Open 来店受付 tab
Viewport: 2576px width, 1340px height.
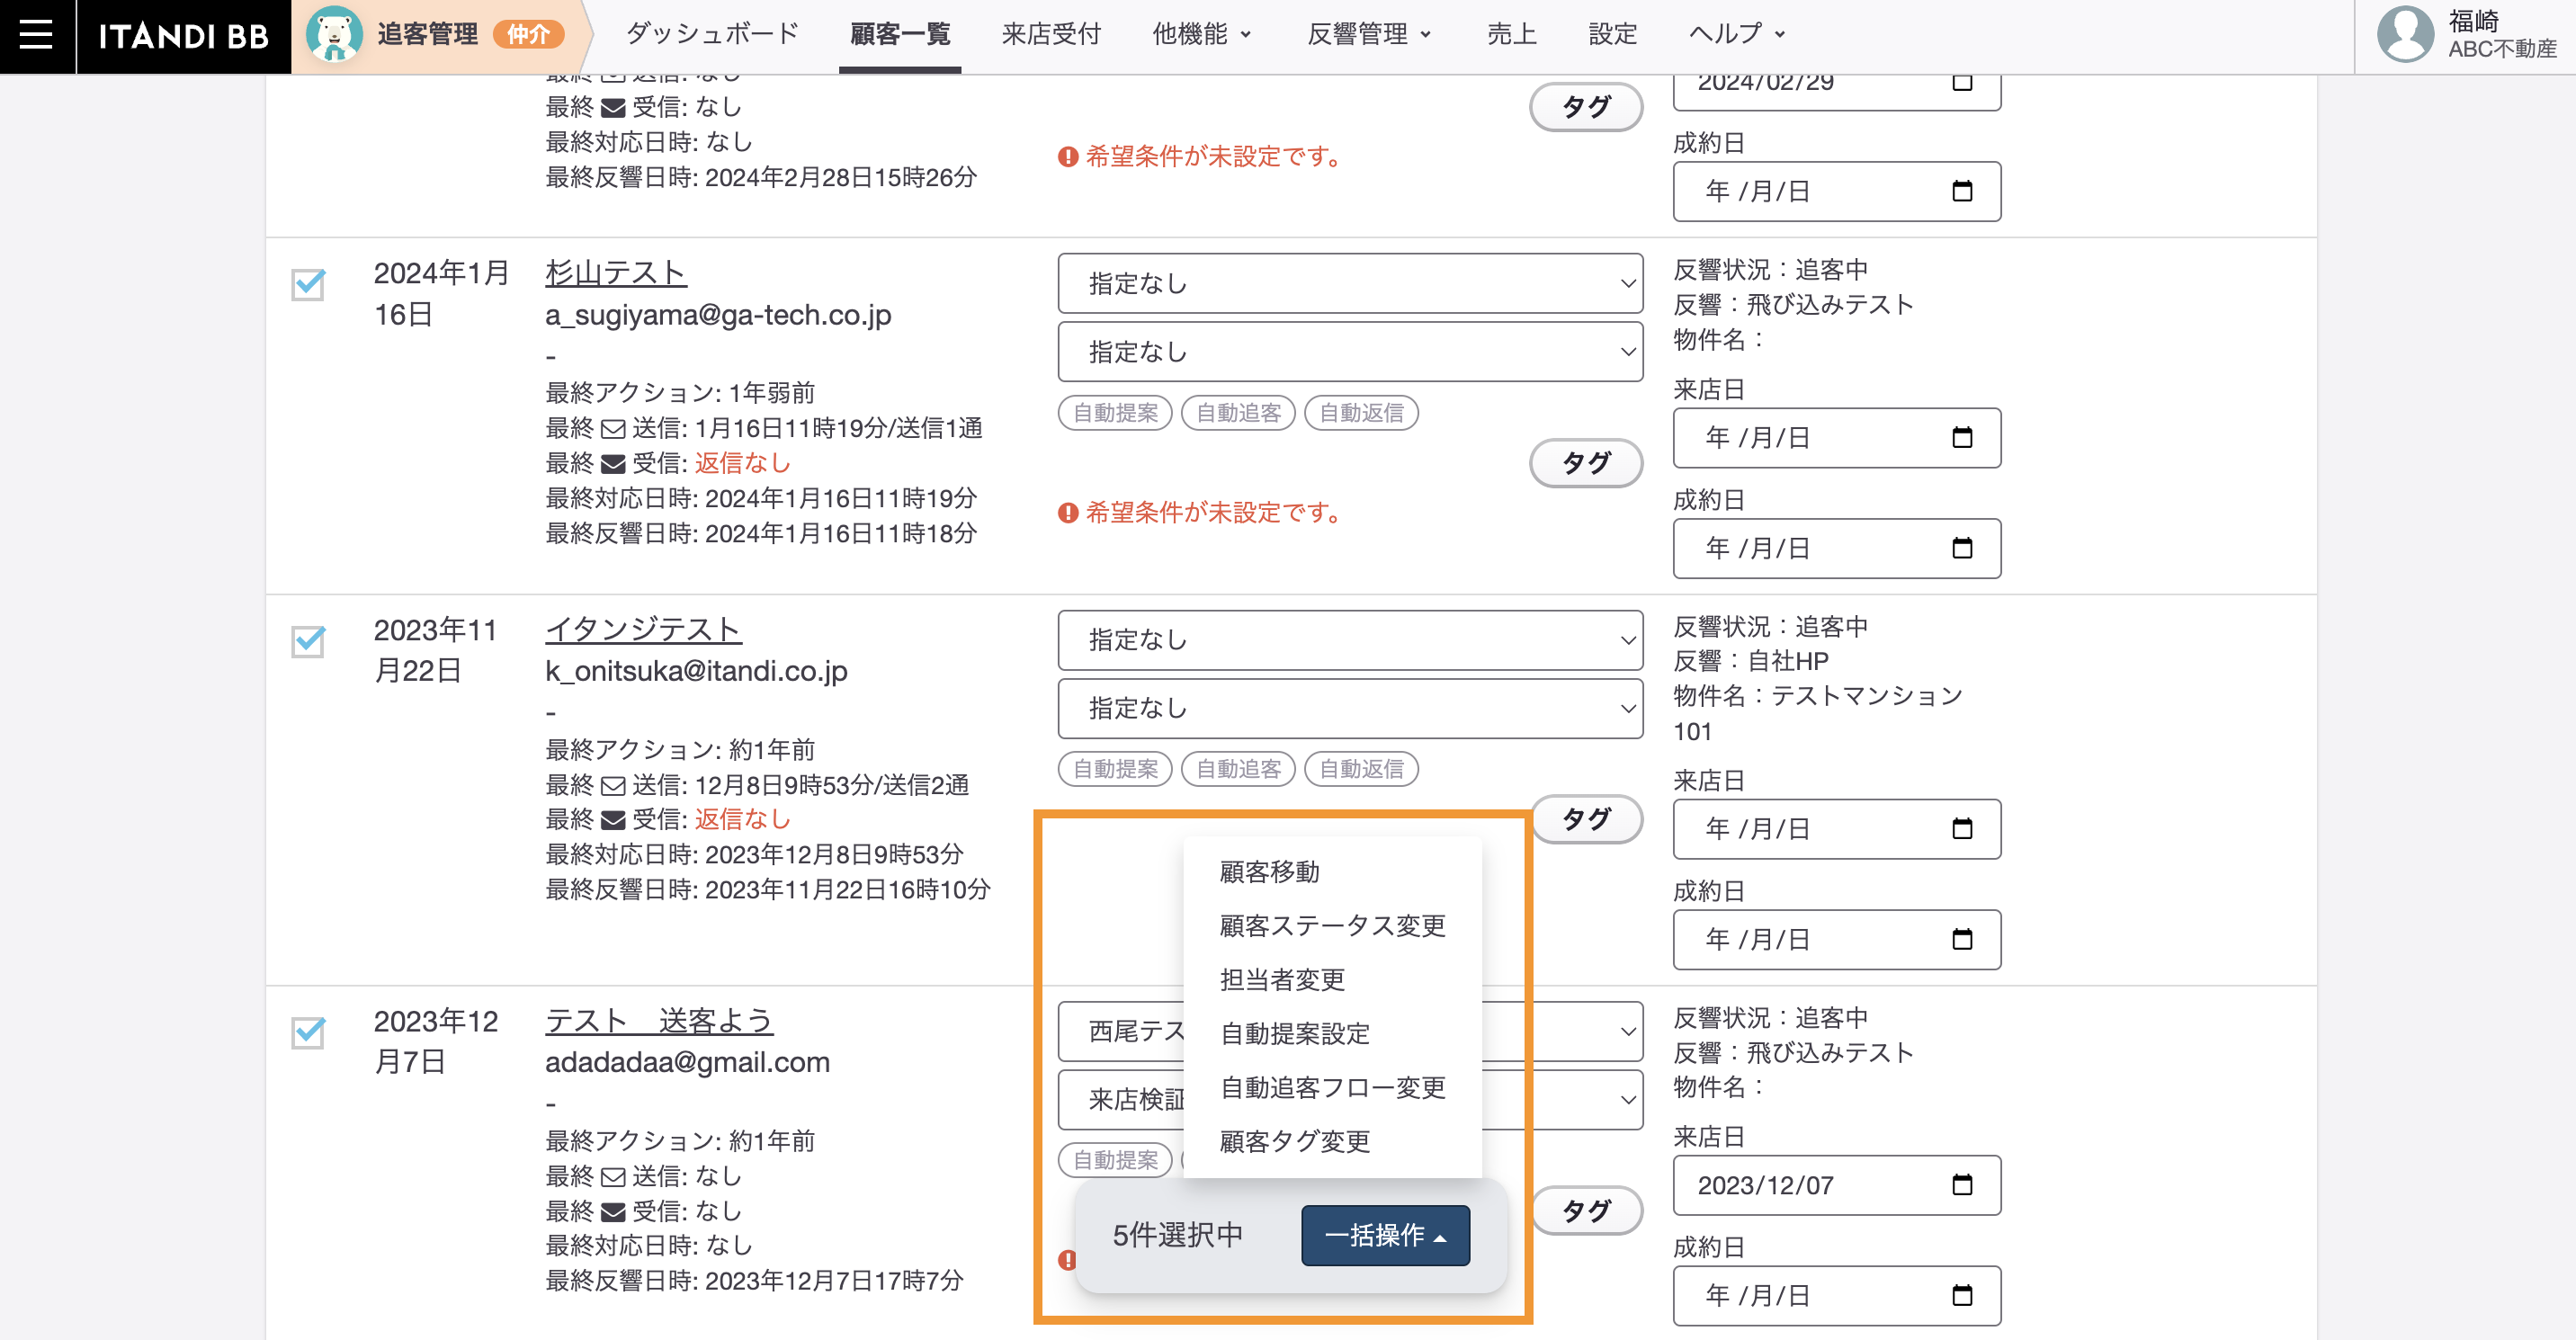coord(1051,35)
